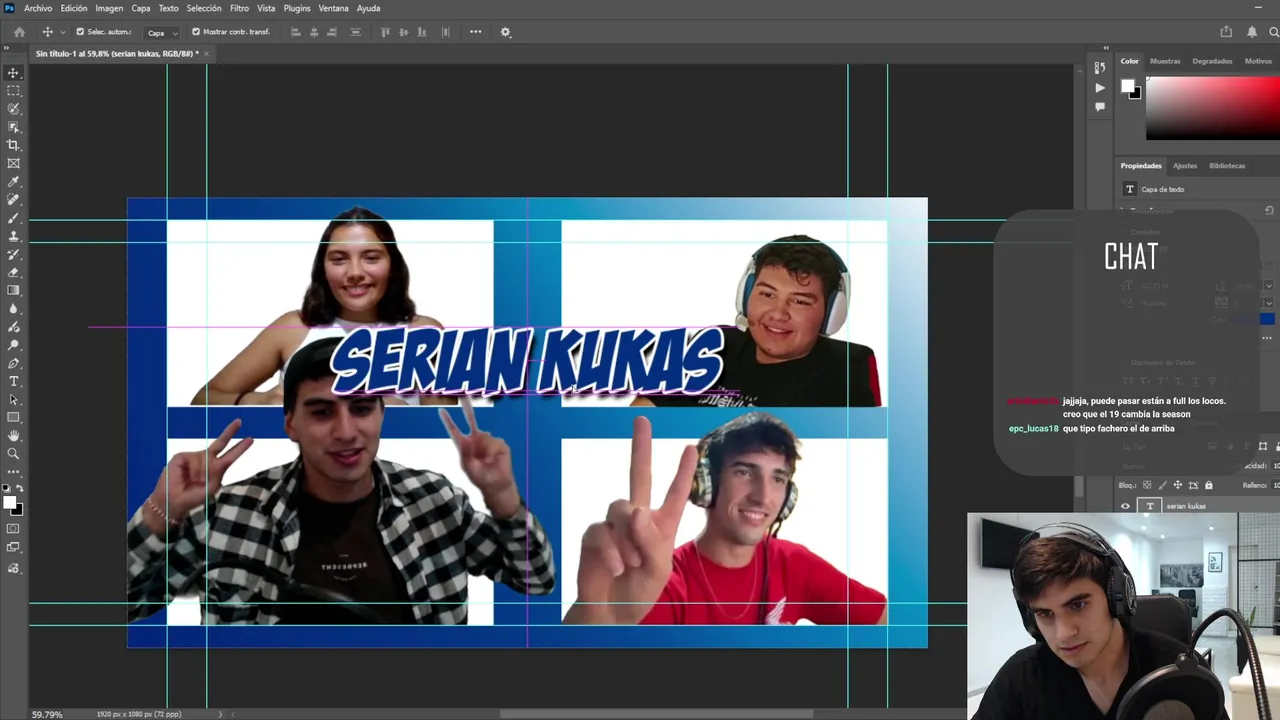
Task: Swap foreground and background colors
Action: (x=19, y=488)
